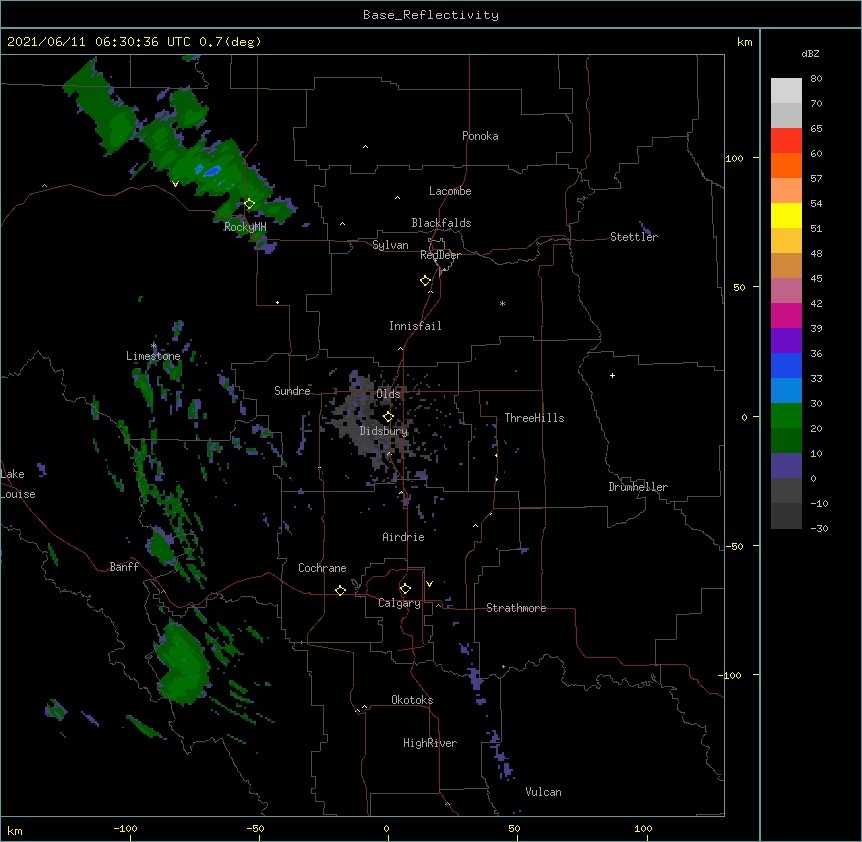Click the 50 tick on the horizontal axis
Image resolution: width=862 pixels, height=842 pixels.
515,828
